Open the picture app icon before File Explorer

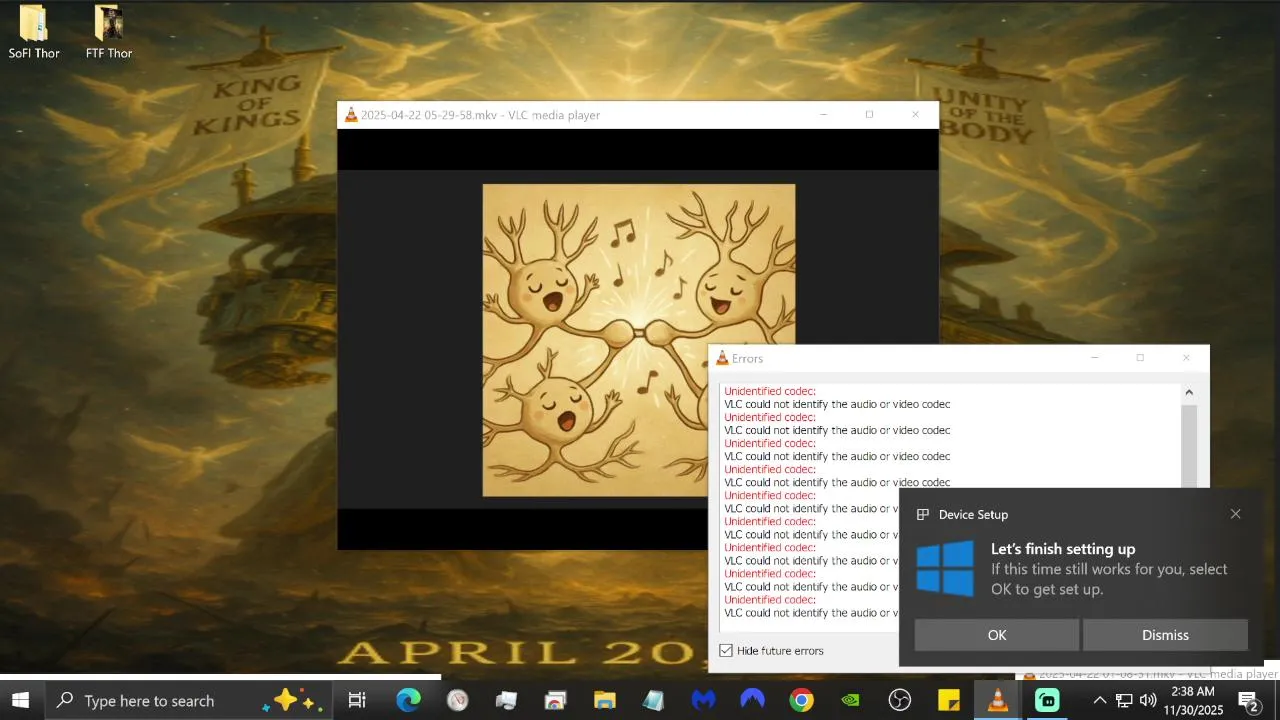555,701
